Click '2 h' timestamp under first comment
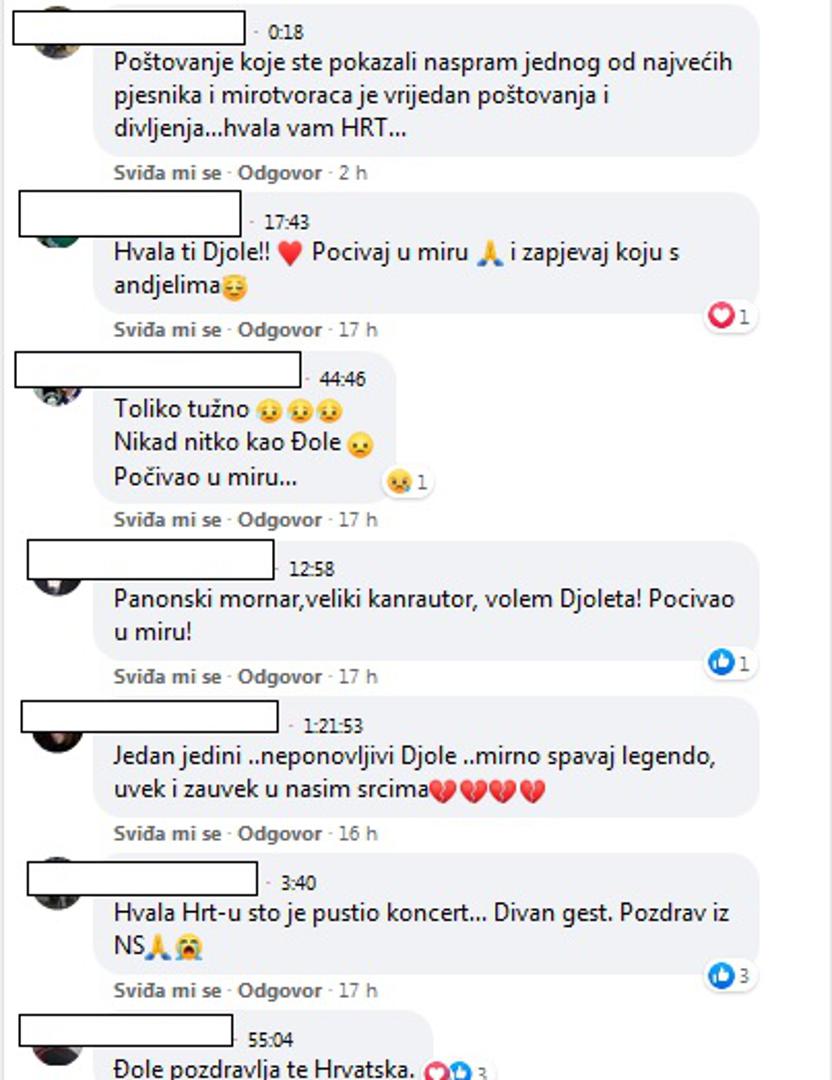Screen dimensions: 832x1080 point(353,173)
